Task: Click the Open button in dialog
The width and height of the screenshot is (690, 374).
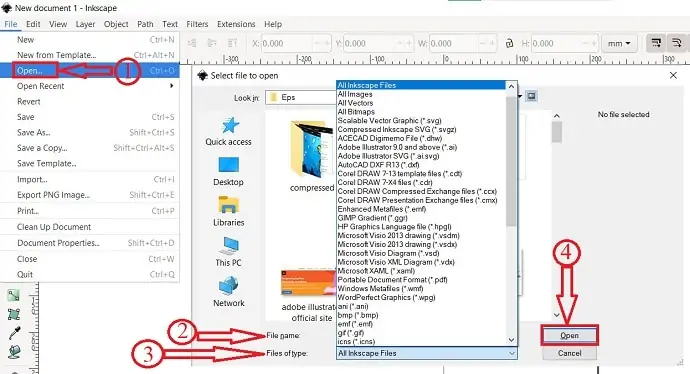Action: 569,335
